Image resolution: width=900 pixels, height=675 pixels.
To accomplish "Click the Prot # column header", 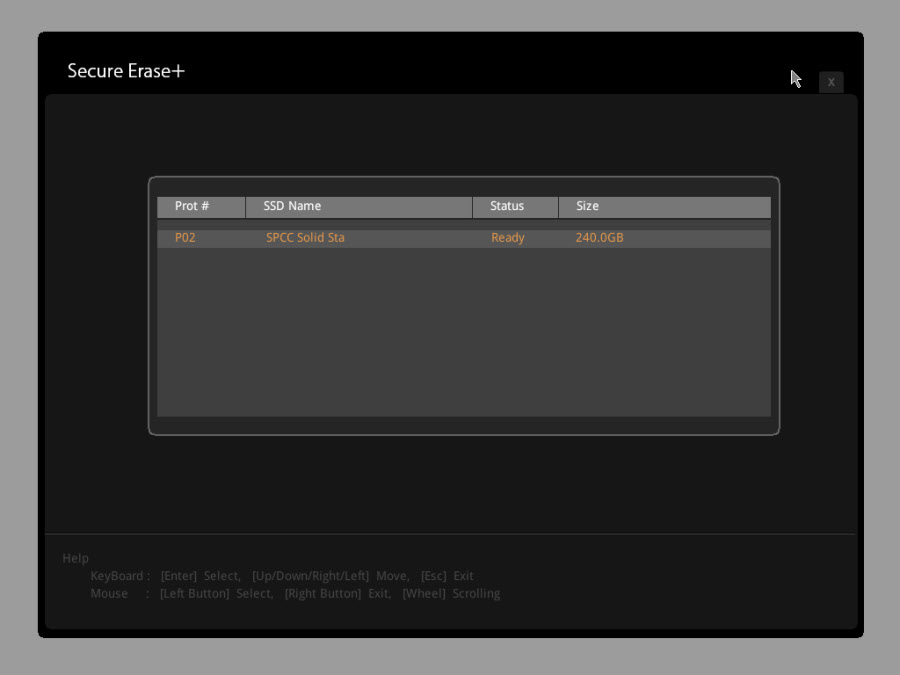I will (x=192, y=206).
